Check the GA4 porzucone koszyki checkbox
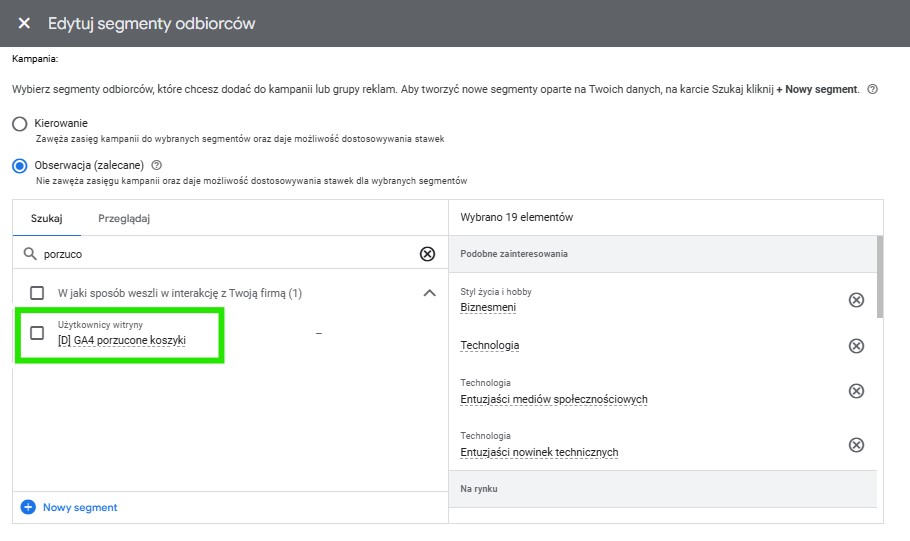 click(x=37, y=333)
